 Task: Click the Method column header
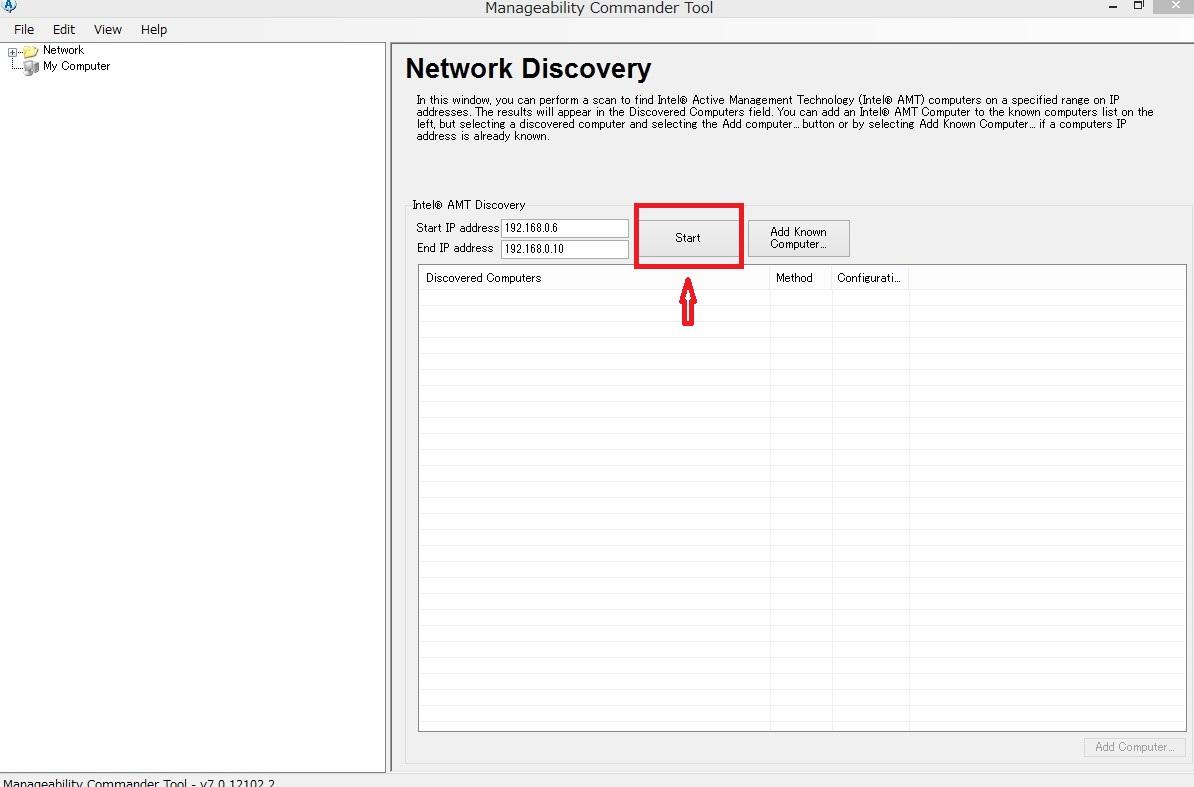click(800, 278)
